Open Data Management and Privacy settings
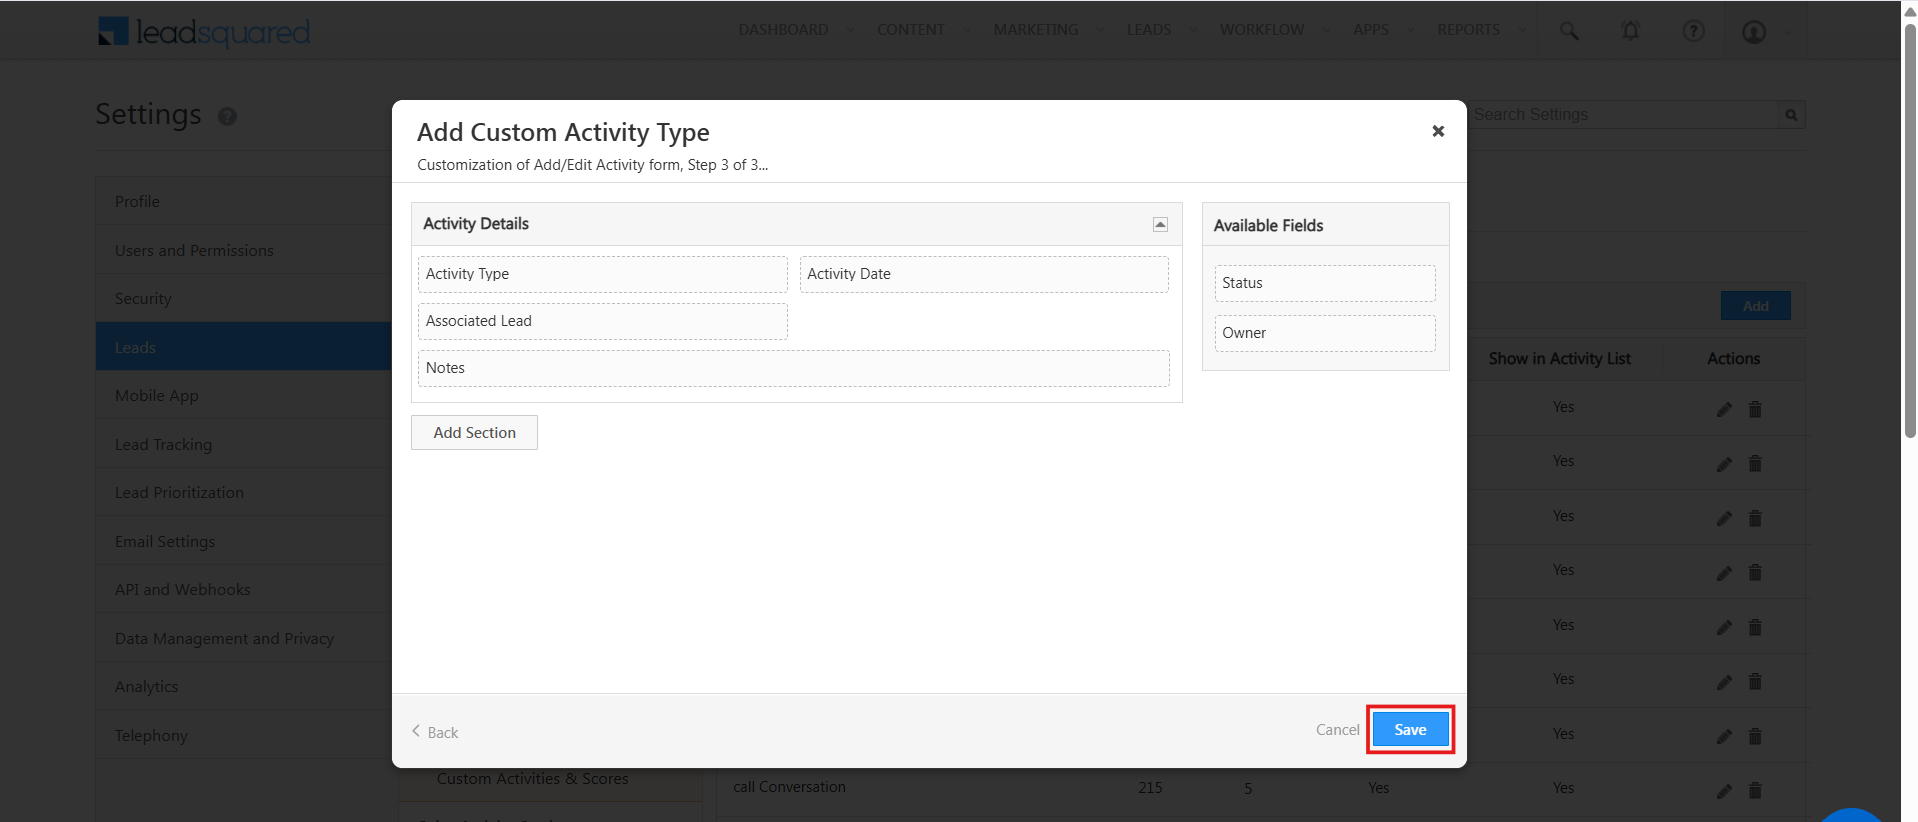This screenshot has height=822, width=1918. pyautogui.click(x=243, y=638)
